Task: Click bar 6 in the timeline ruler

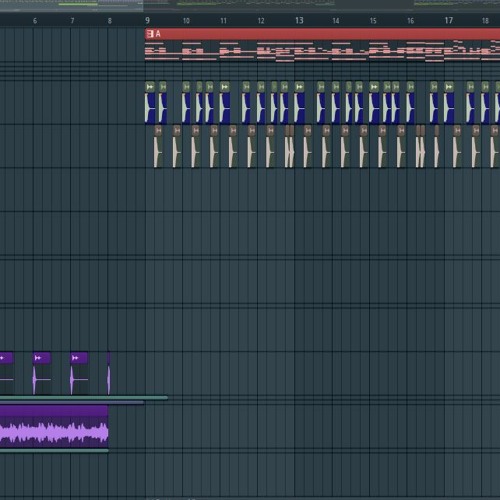Action: point(35,21)
